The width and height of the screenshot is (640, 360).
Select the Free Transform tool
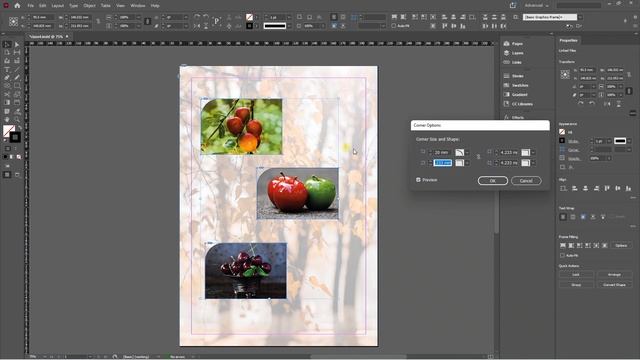(x=17, y=94)
